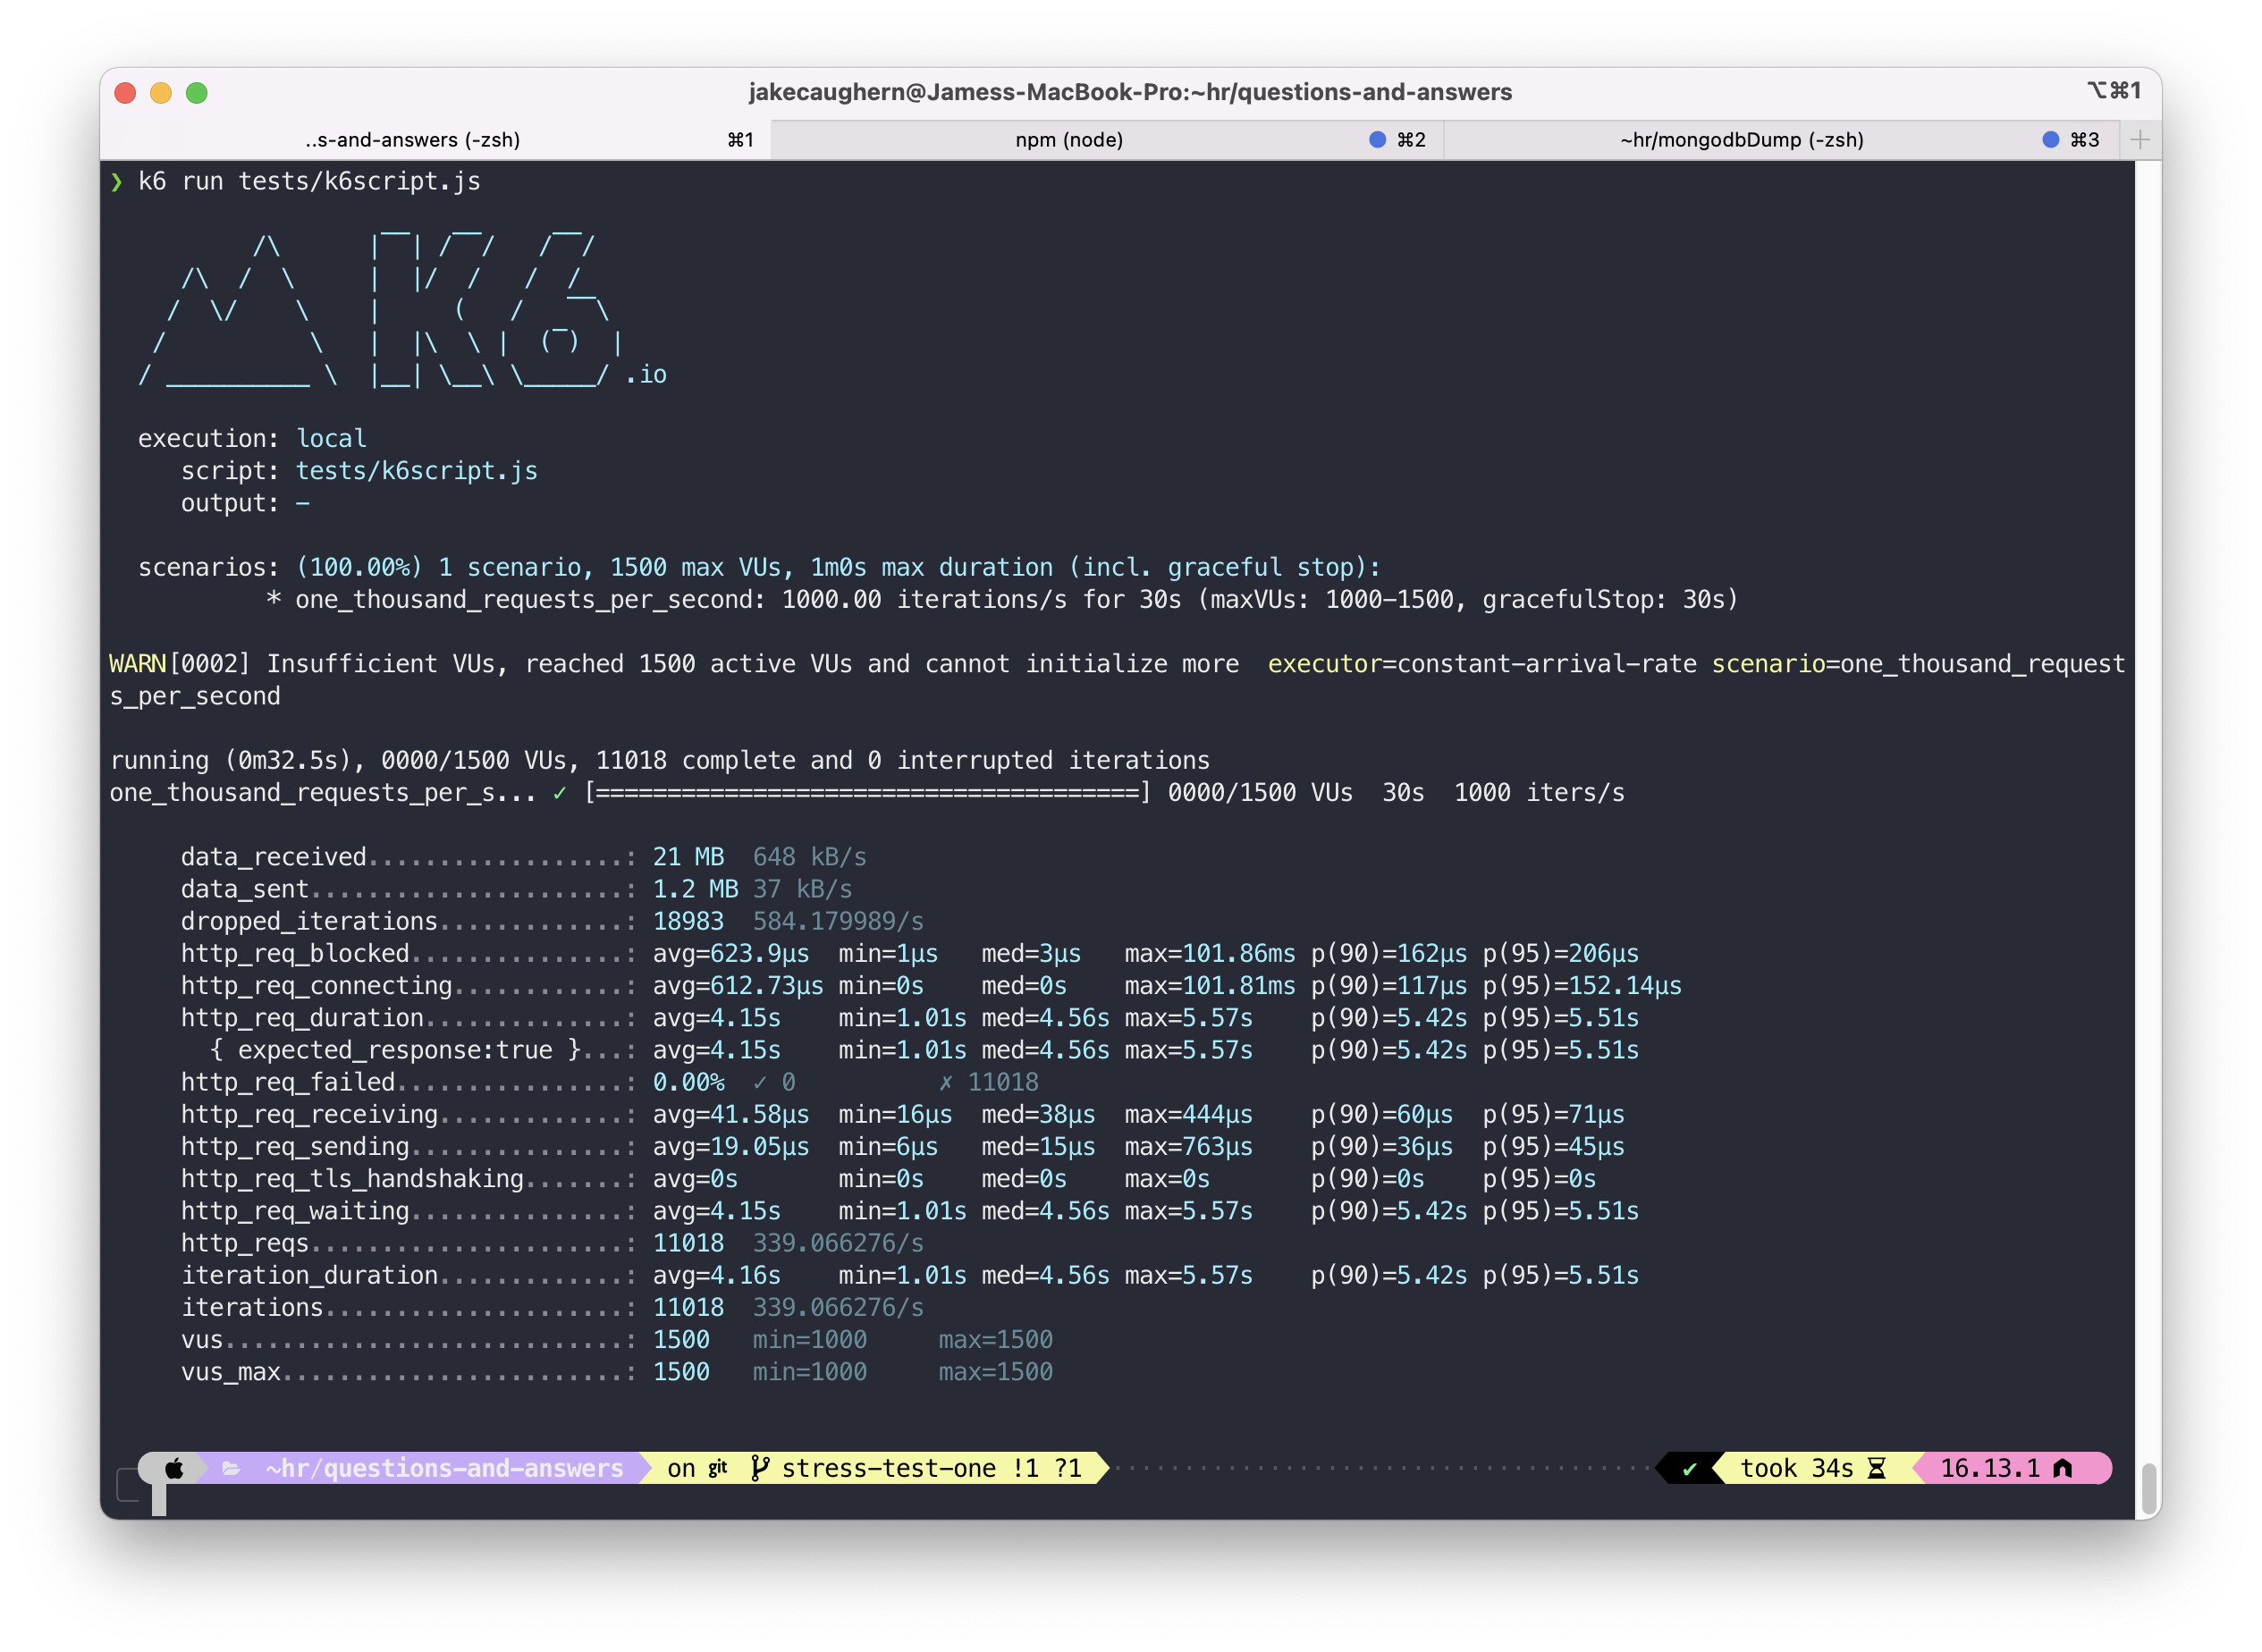This screenshot has height=1652, width=2262.
Task: Click the yellow minimize window button
Action: (x=161, y=93)
